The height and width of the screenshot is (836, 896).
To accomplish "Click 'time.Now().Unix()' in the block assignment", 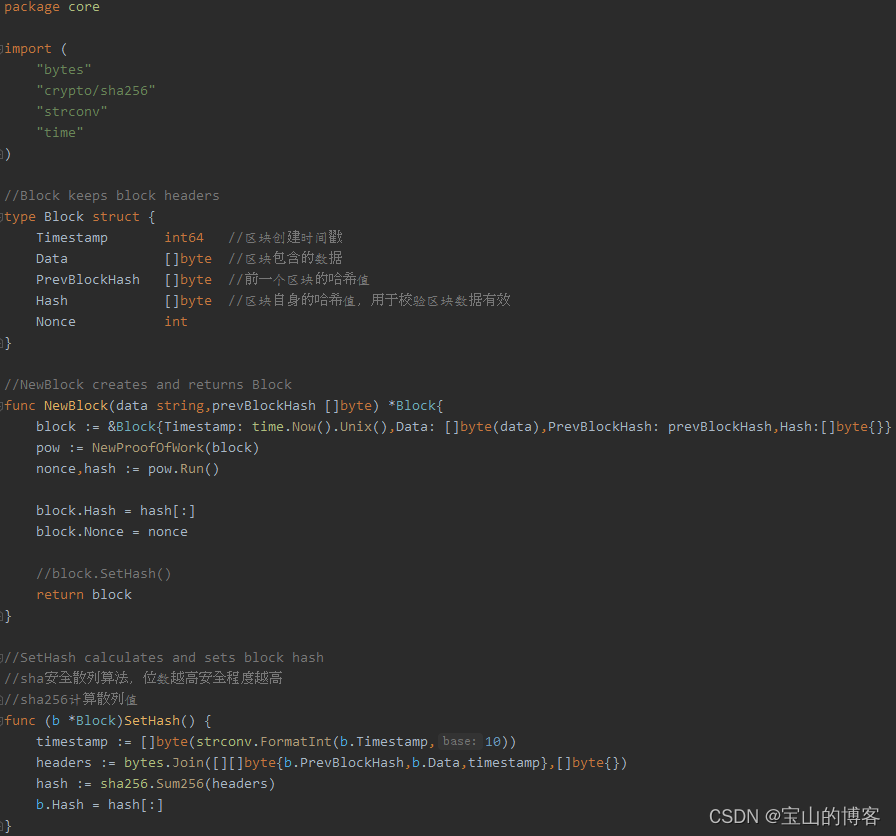I will pyautogui.click(x=320, y=427).
